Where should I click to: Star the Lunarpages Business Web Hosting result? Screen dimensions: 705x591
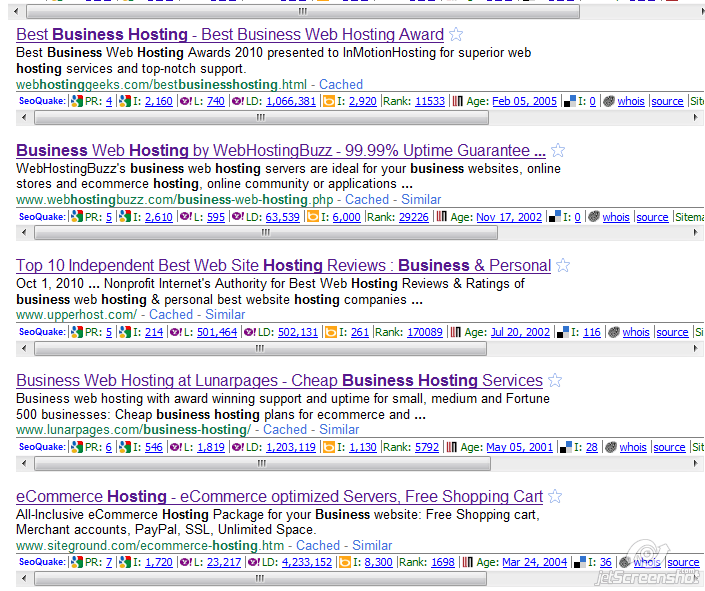555,381
